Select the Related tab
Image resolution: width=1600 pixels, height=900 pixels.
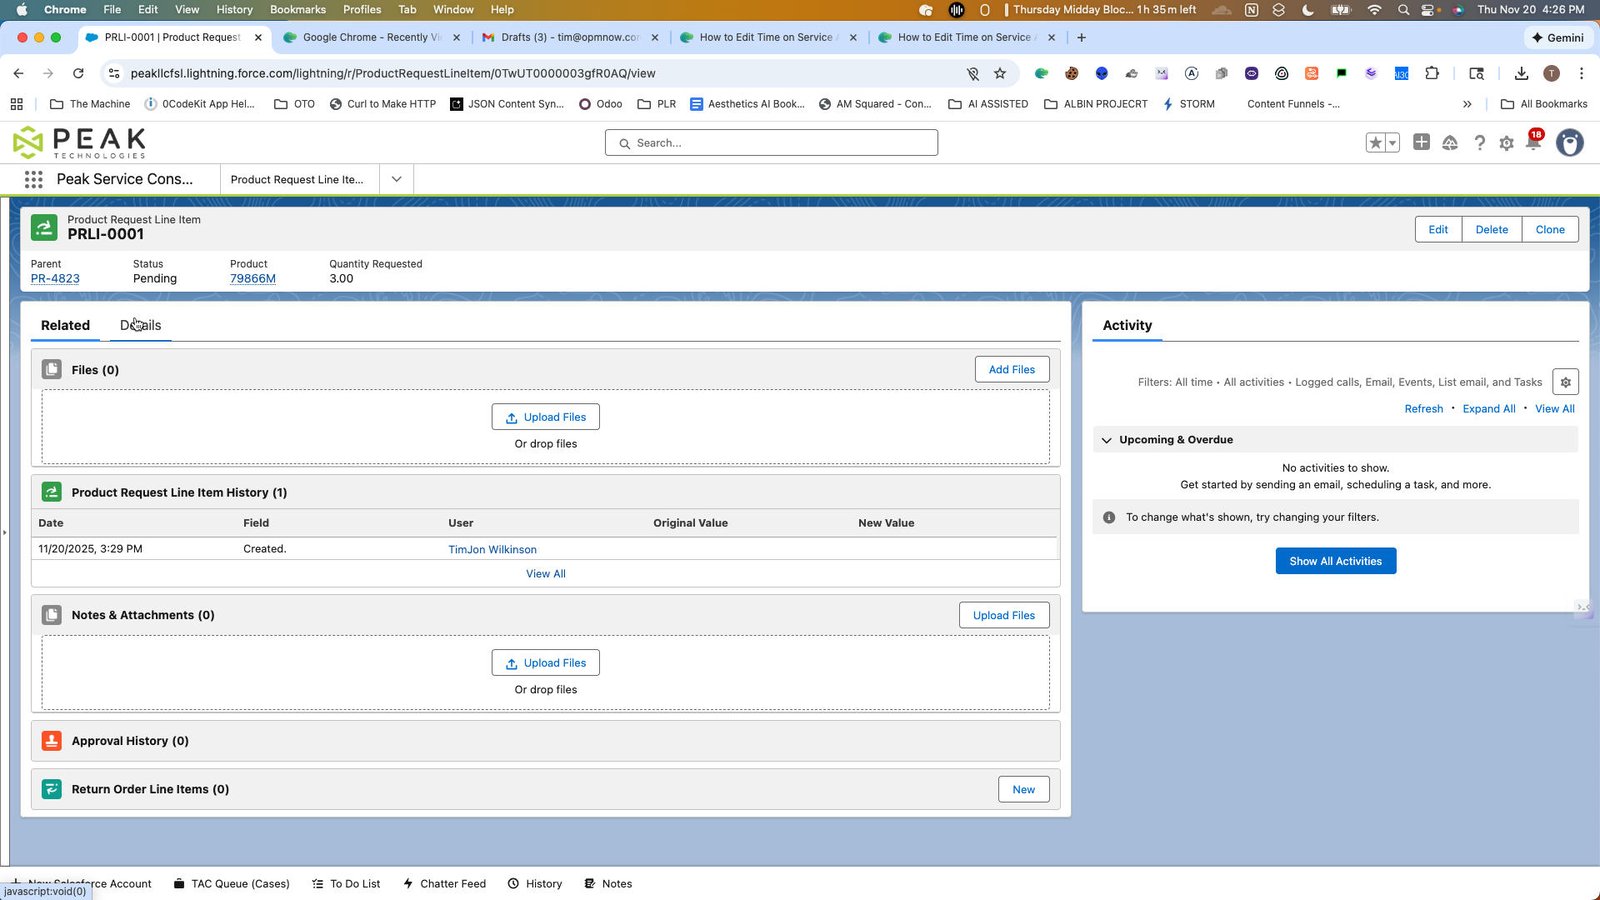[x=65, y=325]
